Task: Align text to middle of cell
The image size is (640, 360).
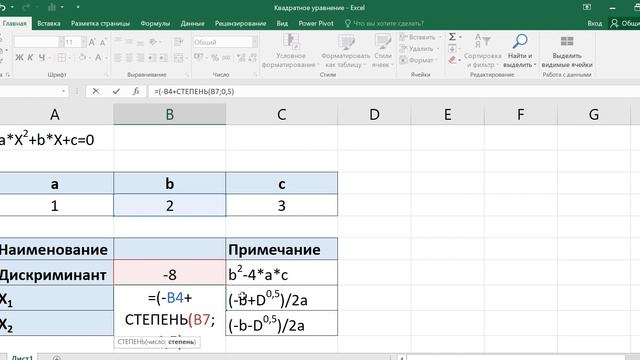Action: (x=129, y=42)
